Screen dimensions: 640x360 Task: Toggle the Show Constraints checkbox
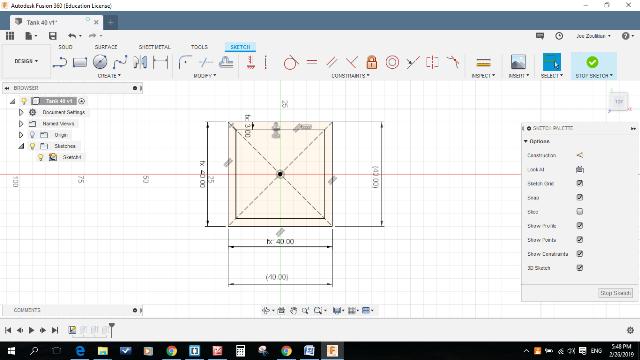pyautogui.click(x=580, y=254)
